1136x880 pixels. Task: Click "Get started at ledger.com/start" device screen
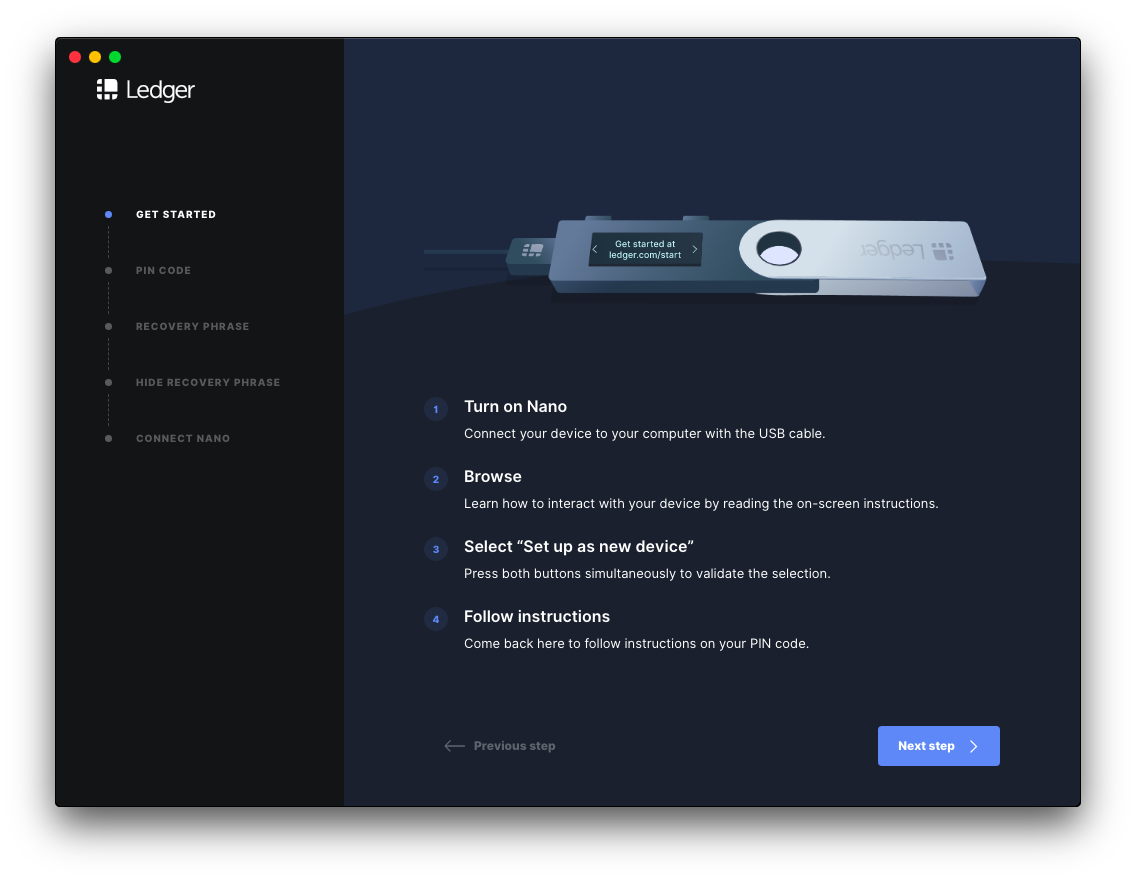click(x=645, y=249)
